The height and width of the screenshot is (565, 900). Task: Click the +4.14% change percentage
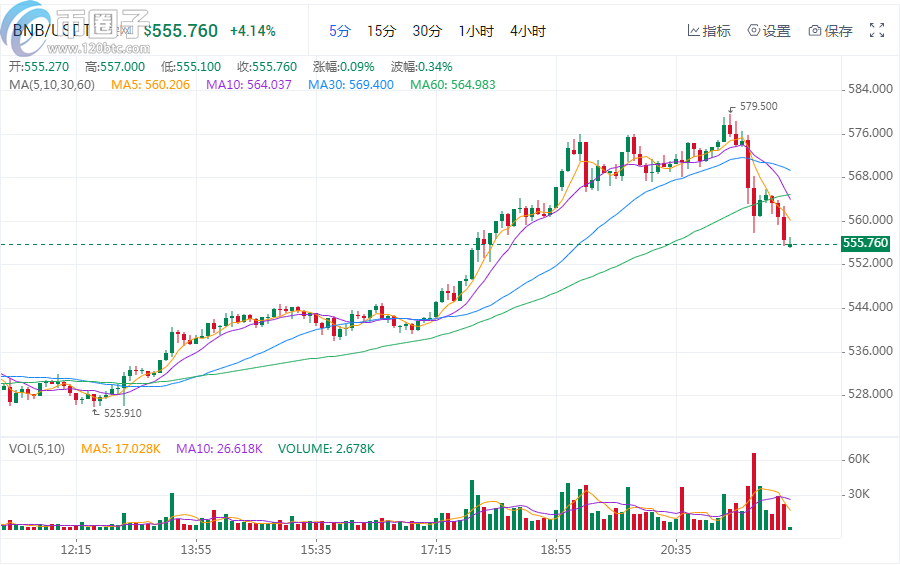click(x=253, y=31)
